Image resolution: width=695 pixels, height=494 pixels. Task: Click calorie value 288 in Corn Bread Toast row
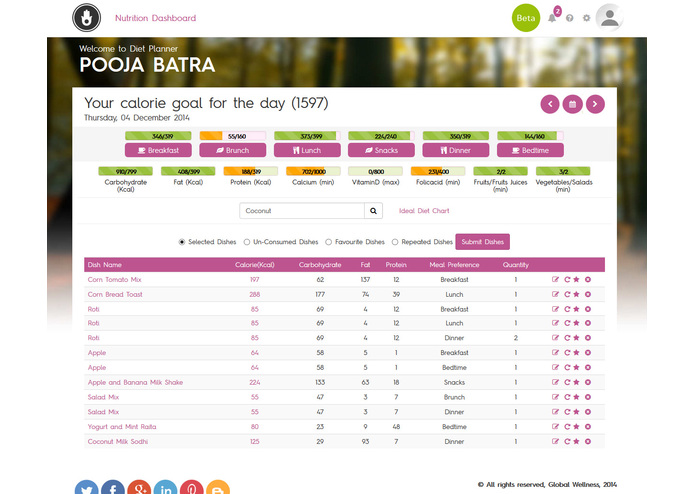tap(254, 294)
